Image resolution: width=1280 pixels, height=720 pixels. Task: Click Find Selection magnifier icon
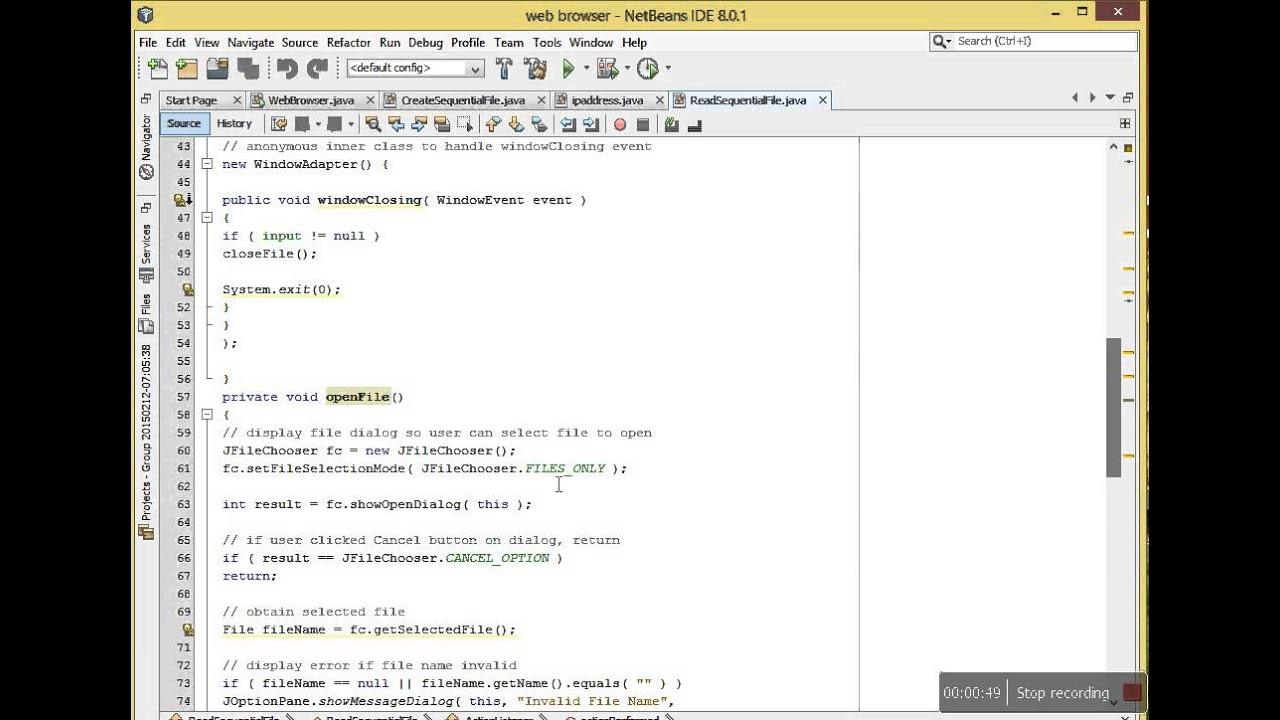tap(373, 124)
